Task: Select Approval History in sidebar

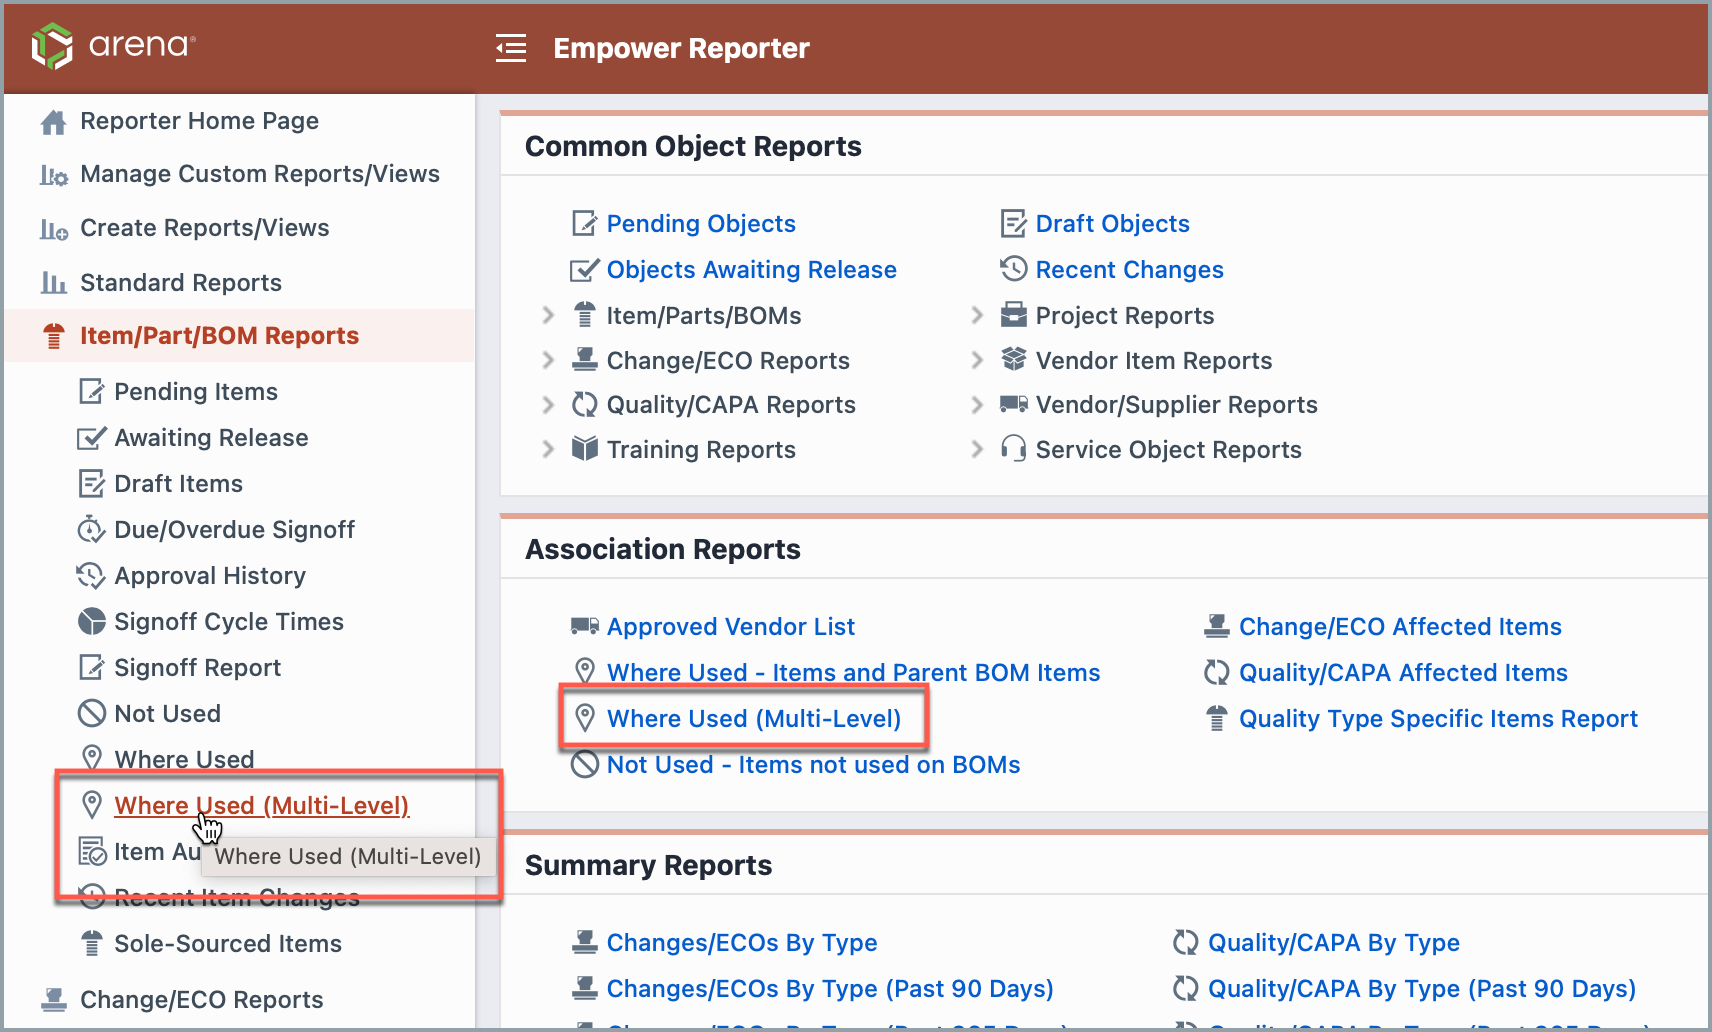Action: pos(209,575)
